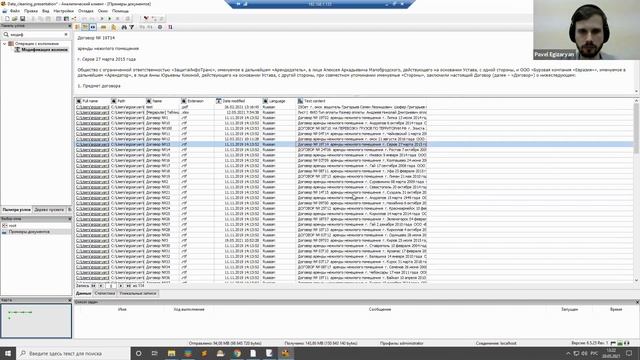Open the Отладка menu

(86, 11)
